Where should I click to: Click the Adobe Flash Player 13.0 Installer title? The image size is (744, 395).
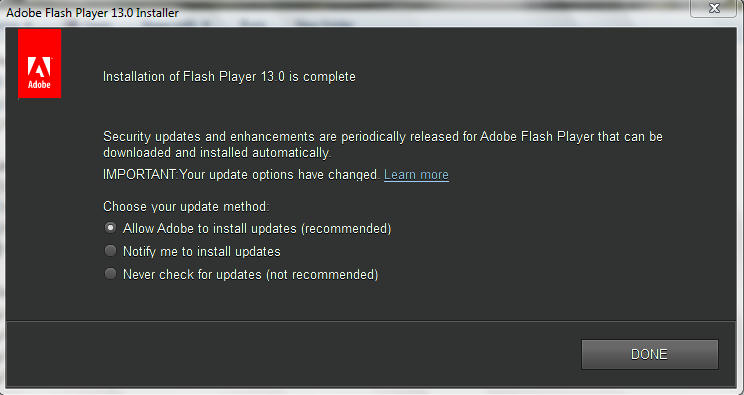pyautogui.click(x=93, y=13)
